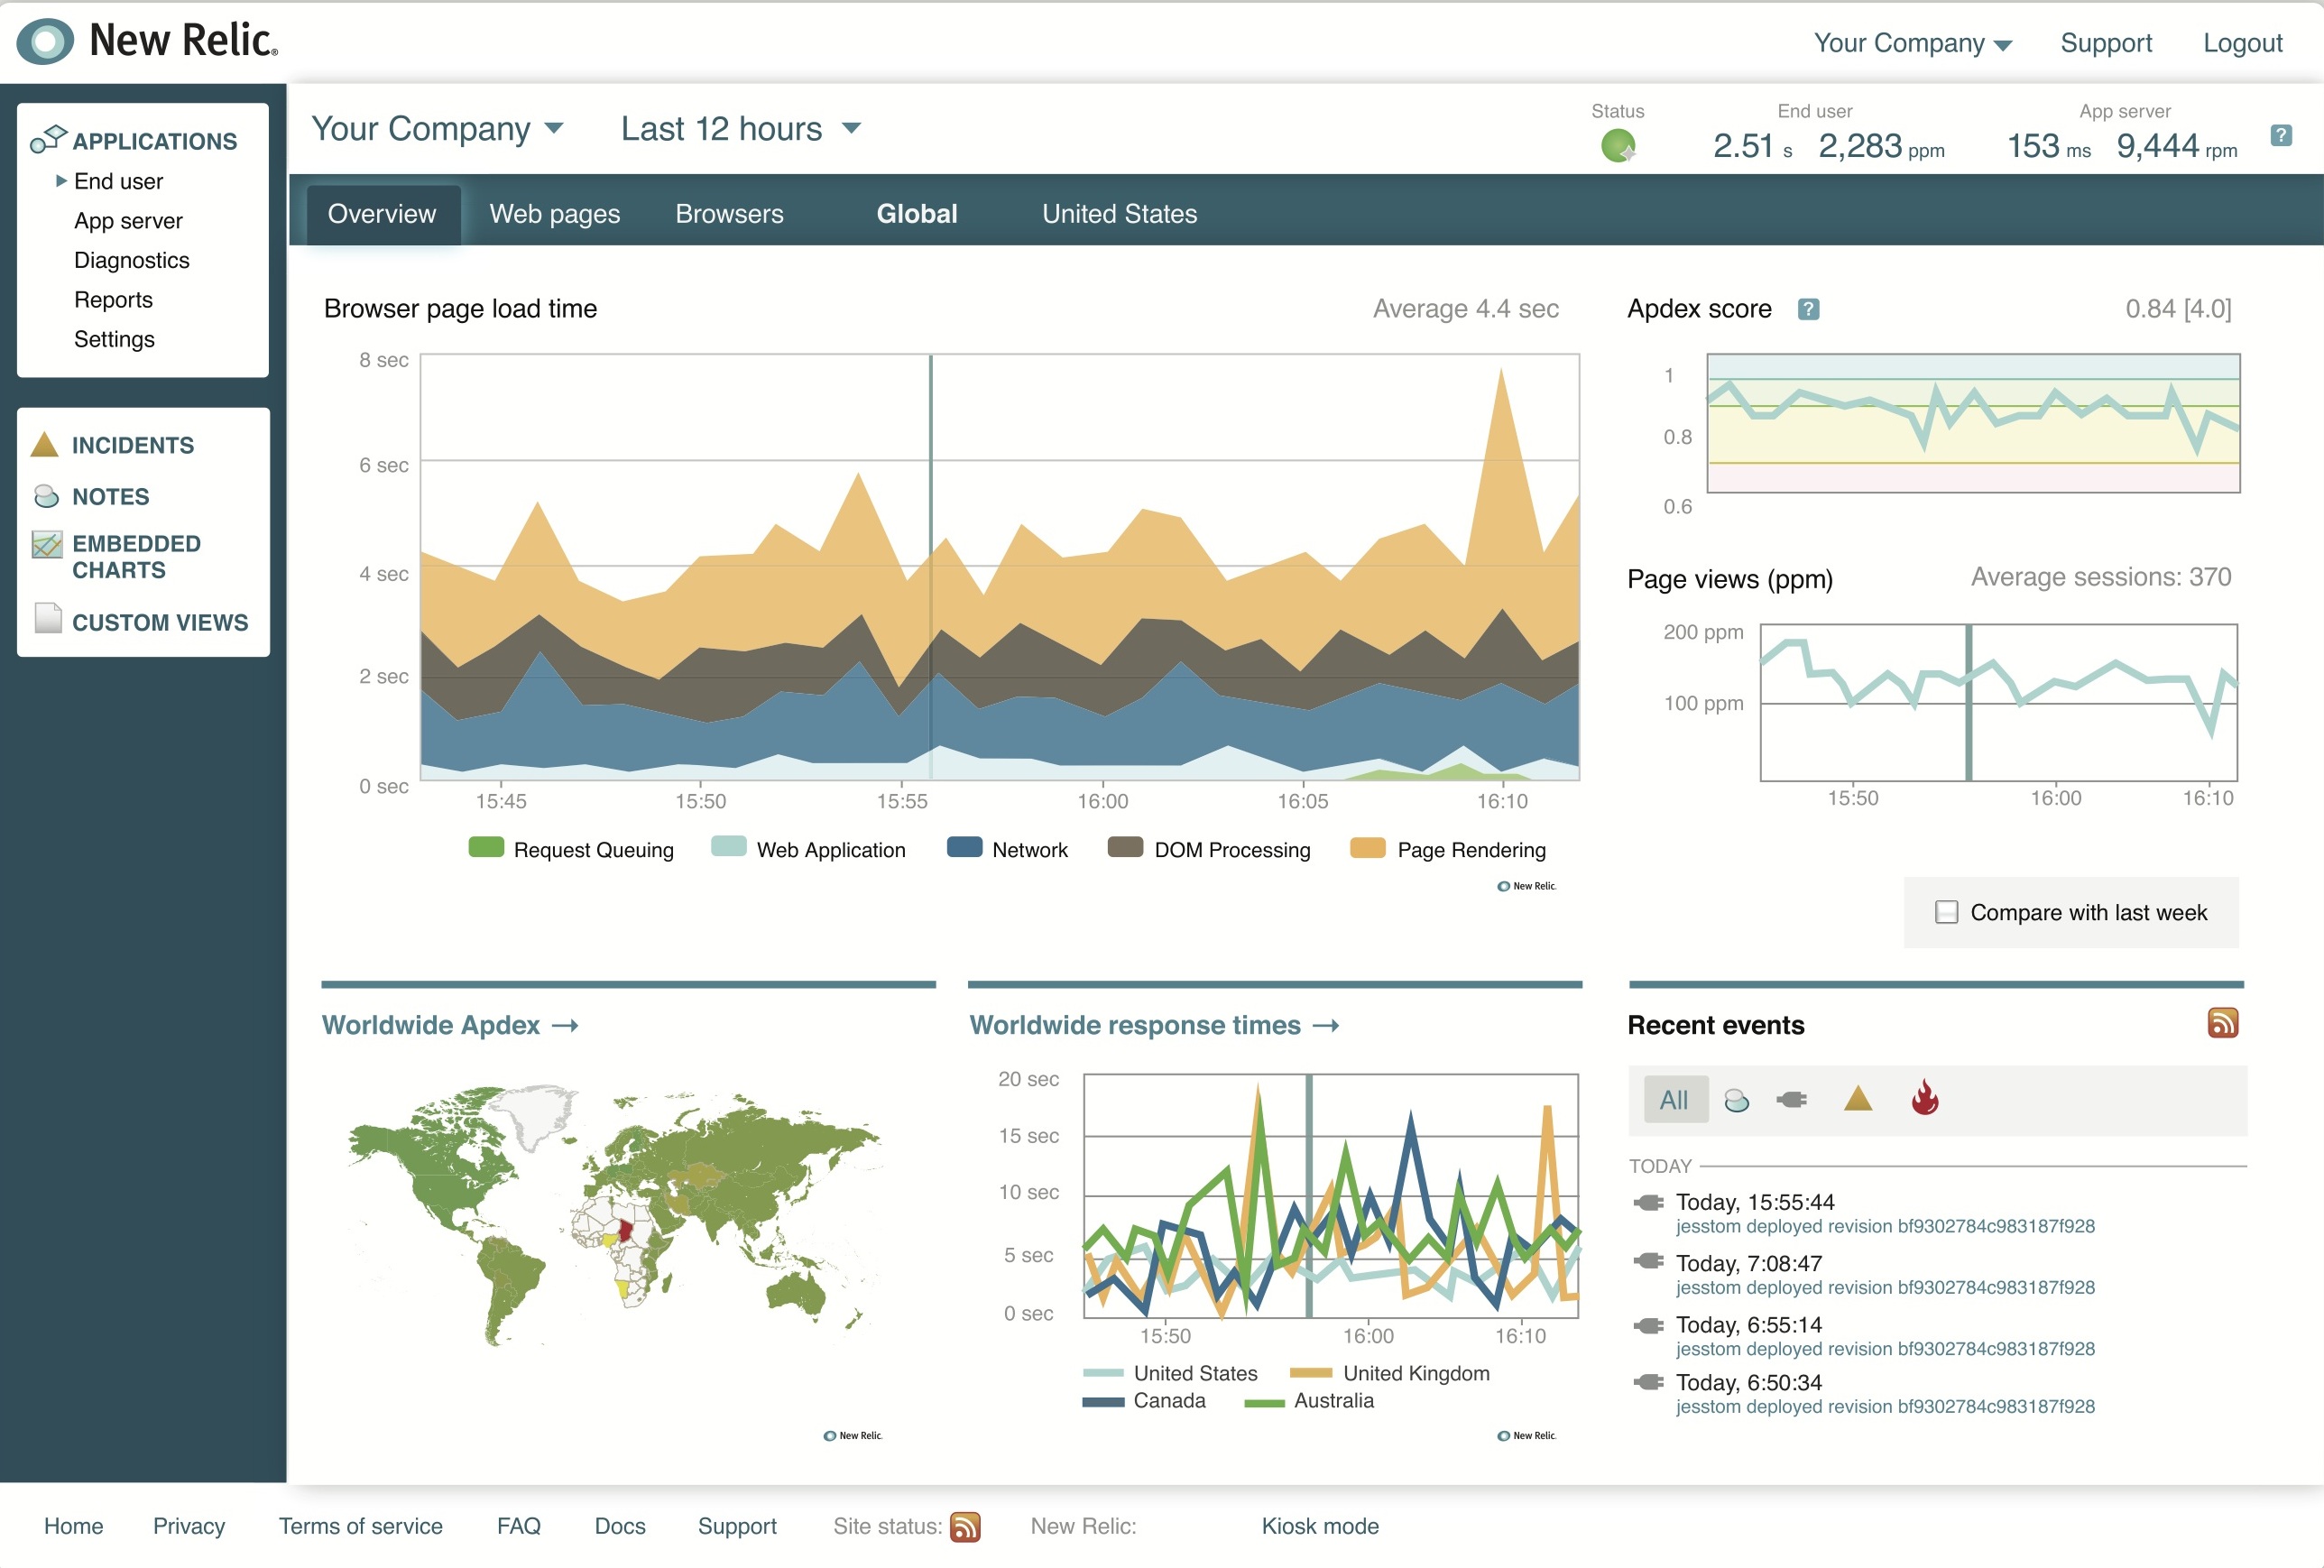Click the Embedded Charts icon
The height and width of the screenshot is (1568, 2324).
(x=45, y=546)
